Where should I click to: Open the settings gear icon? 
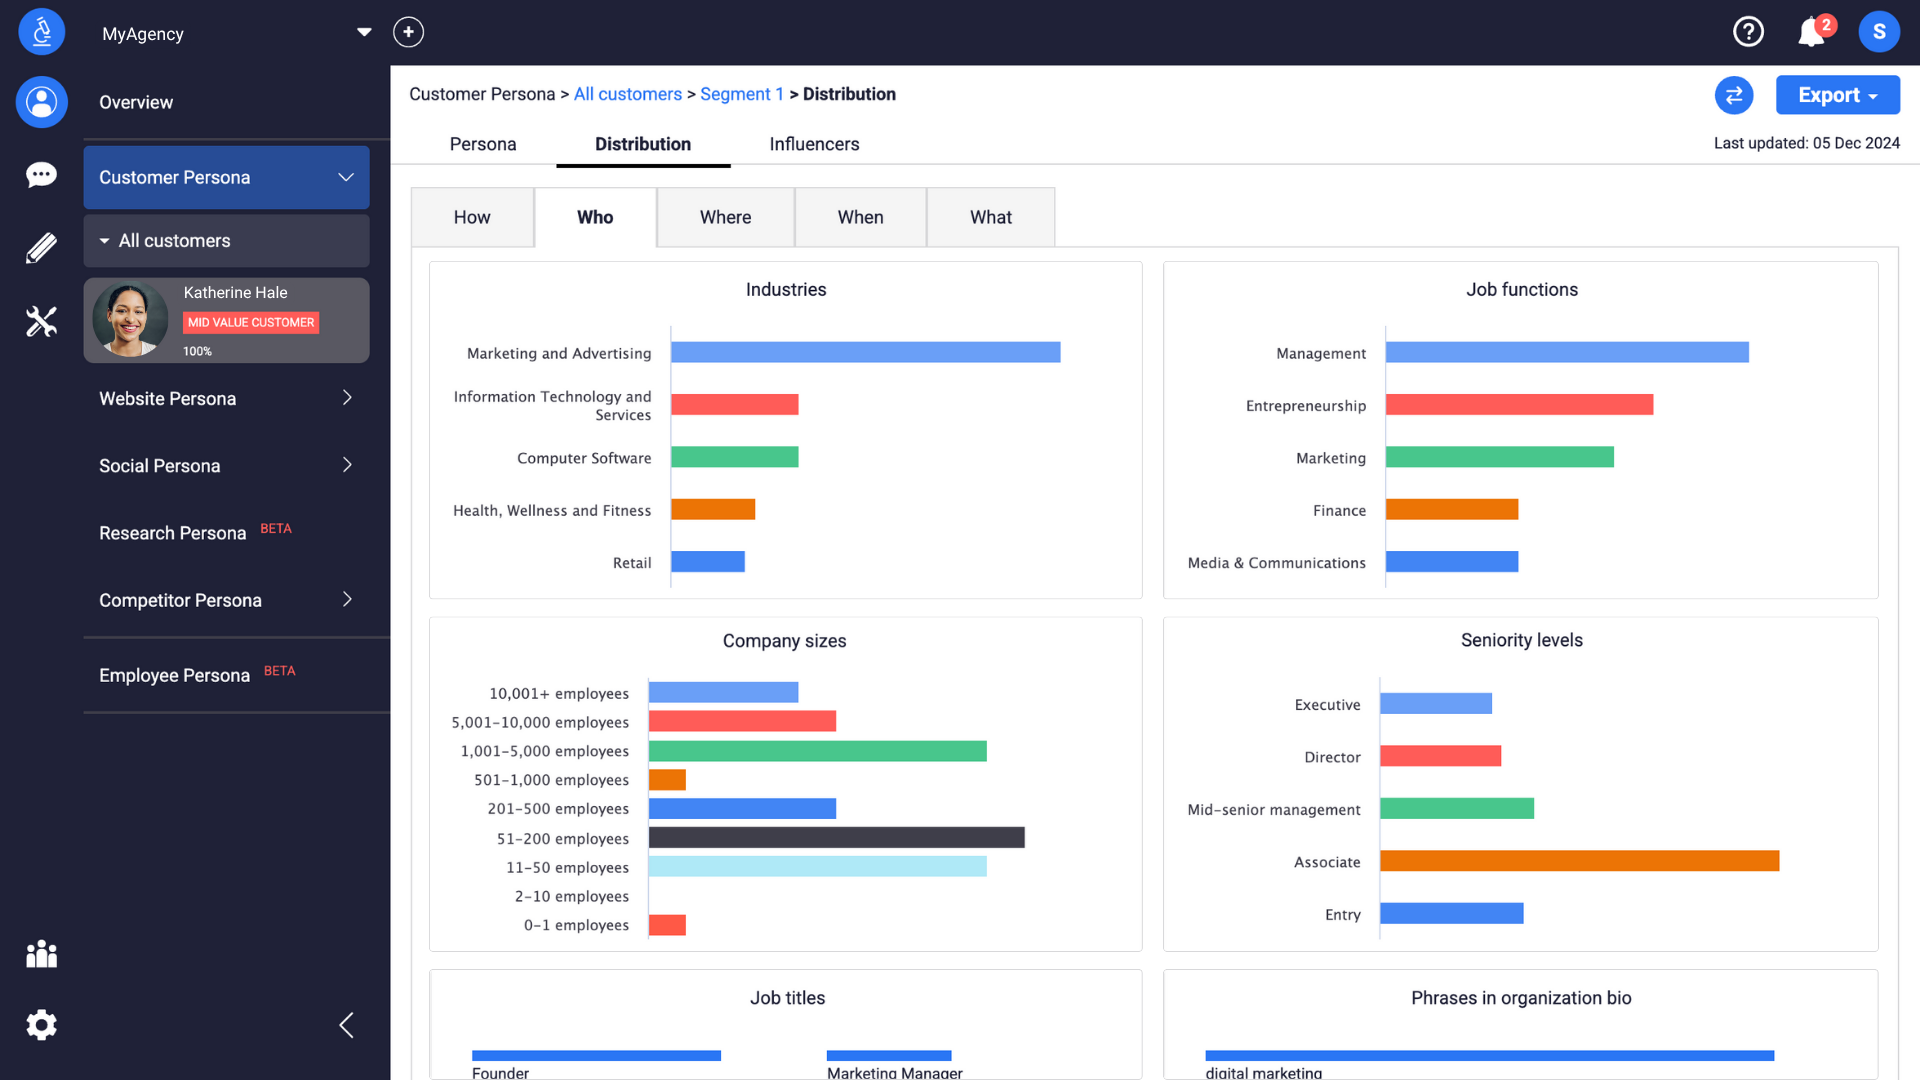coord(41,1025)
